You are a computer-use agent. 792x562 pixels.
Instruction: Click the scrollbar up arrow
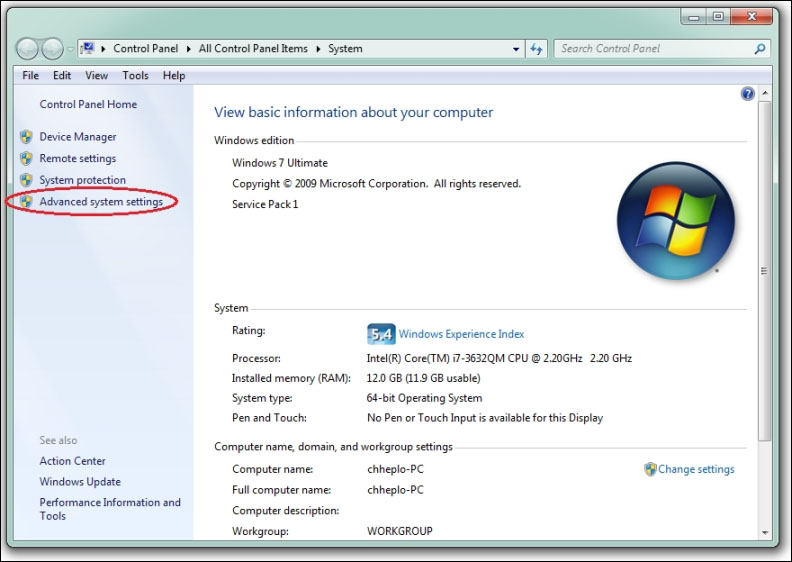click(x=765, y=93)
